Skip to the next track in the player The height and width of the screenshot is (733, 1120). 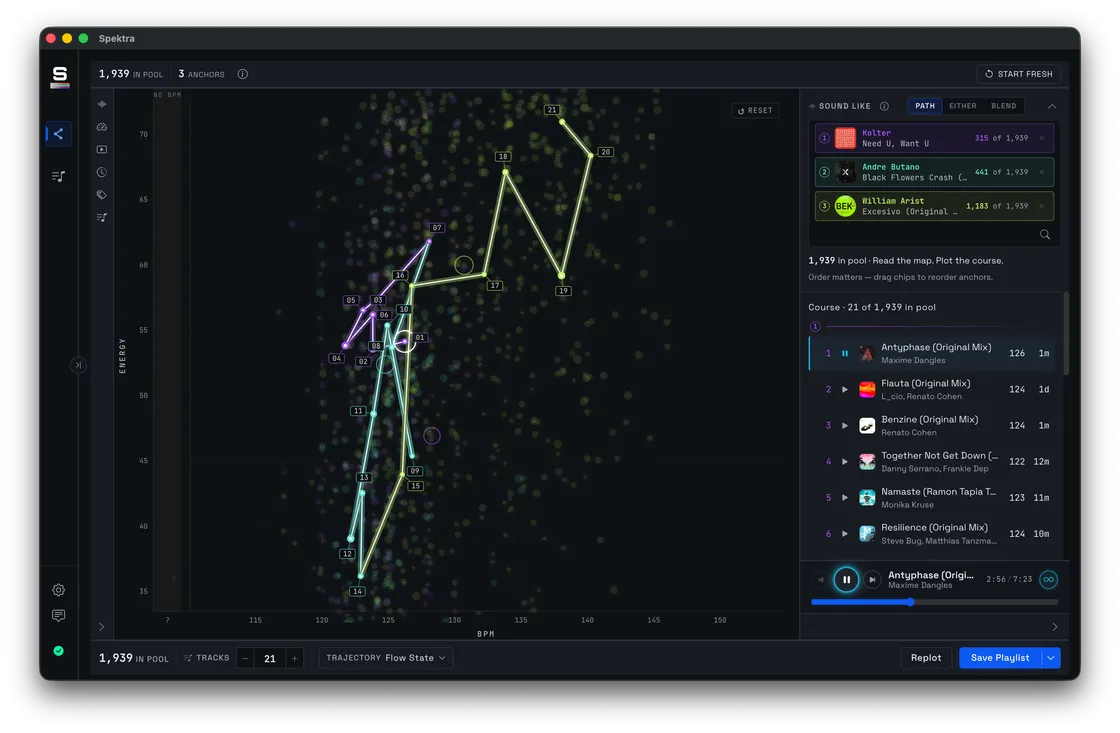(x=872, y=579)
